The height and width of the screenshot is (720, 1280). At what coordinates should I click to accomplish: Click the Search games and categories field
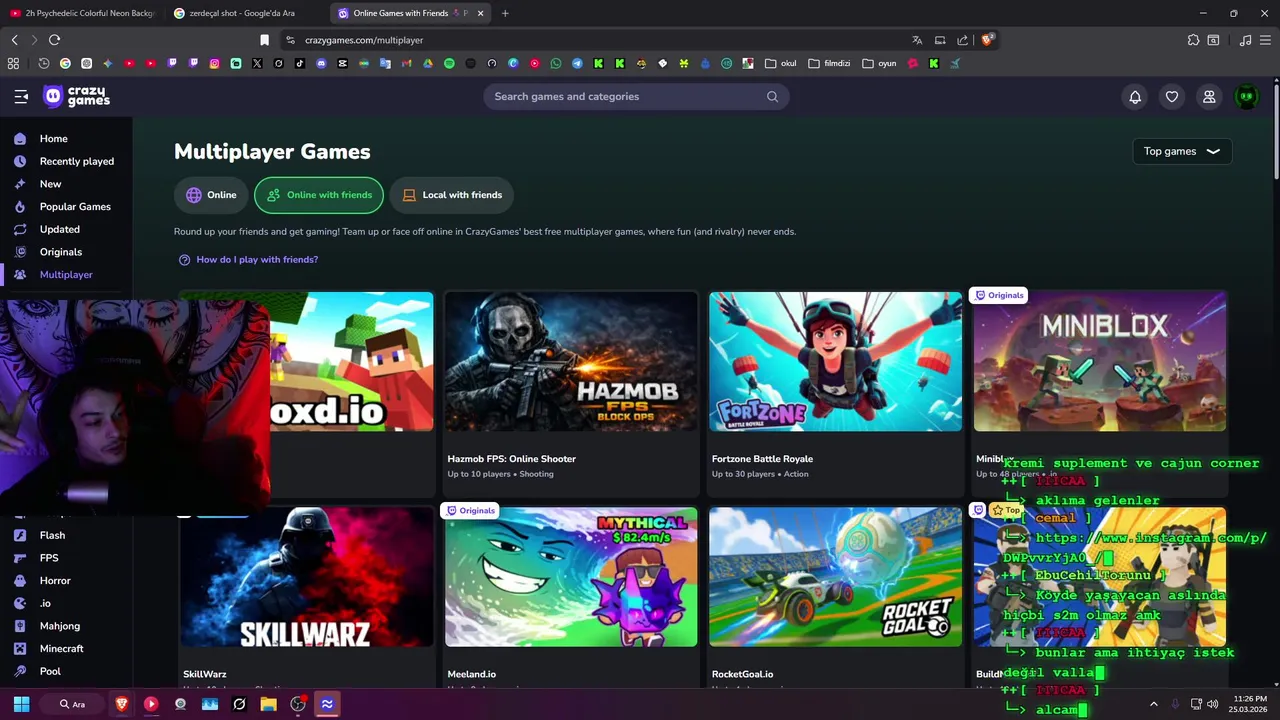[636, 97]
